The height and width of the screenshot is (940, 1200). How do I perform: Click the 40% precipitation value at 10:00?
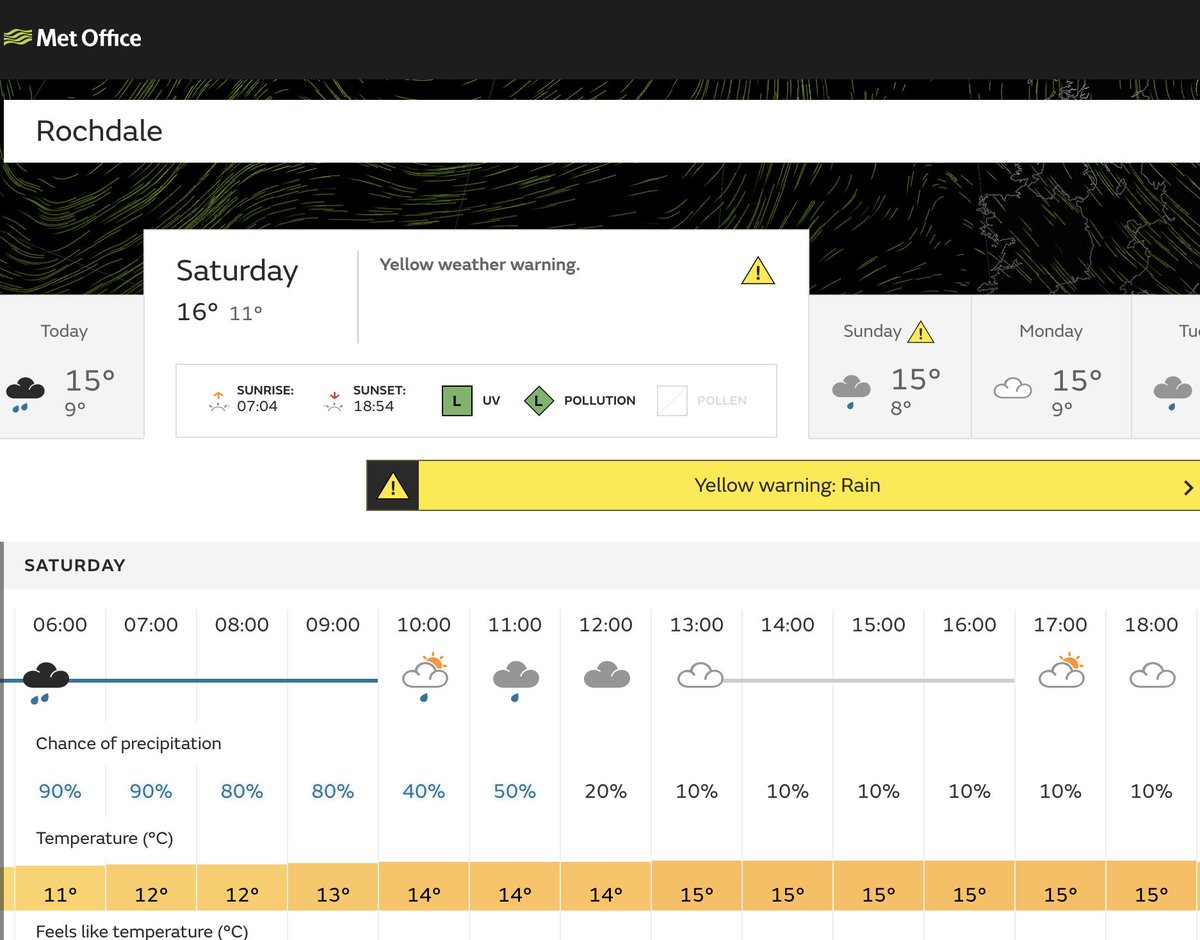[424, 791]
